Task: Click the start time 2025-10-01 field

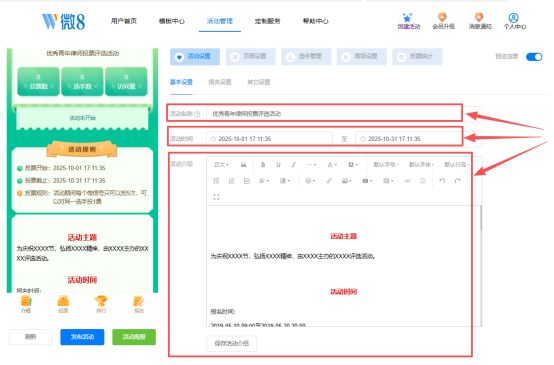Action: (269, 139)
